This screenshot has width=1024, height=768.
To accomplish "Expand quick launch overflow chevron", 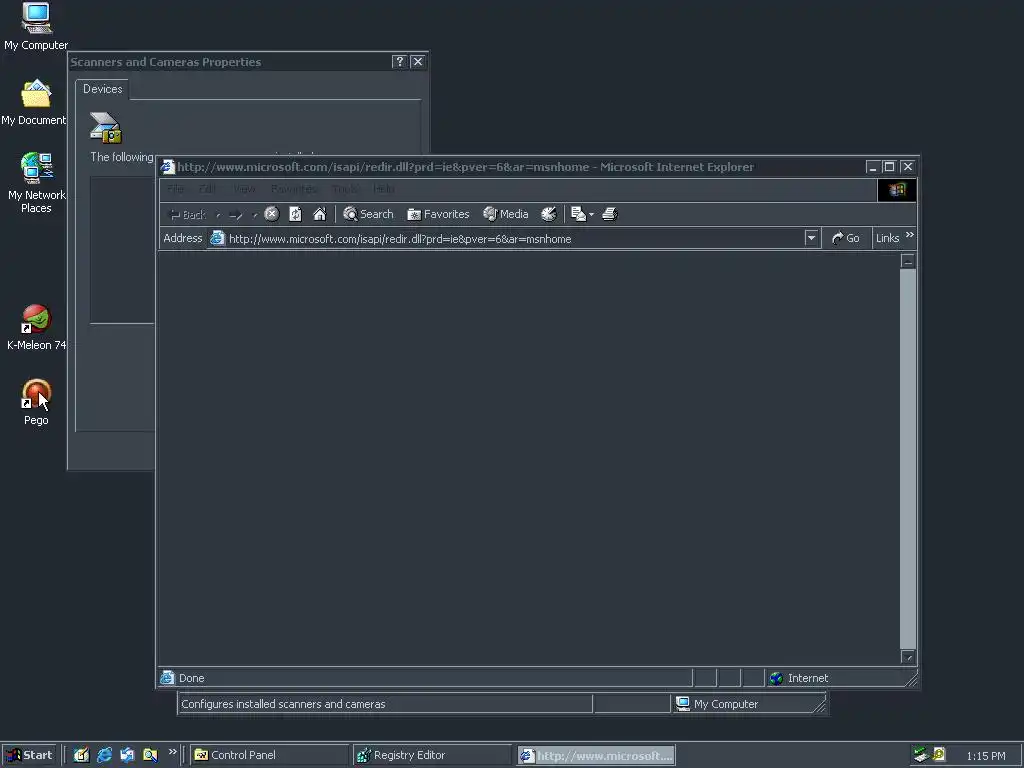I will 172,752.
